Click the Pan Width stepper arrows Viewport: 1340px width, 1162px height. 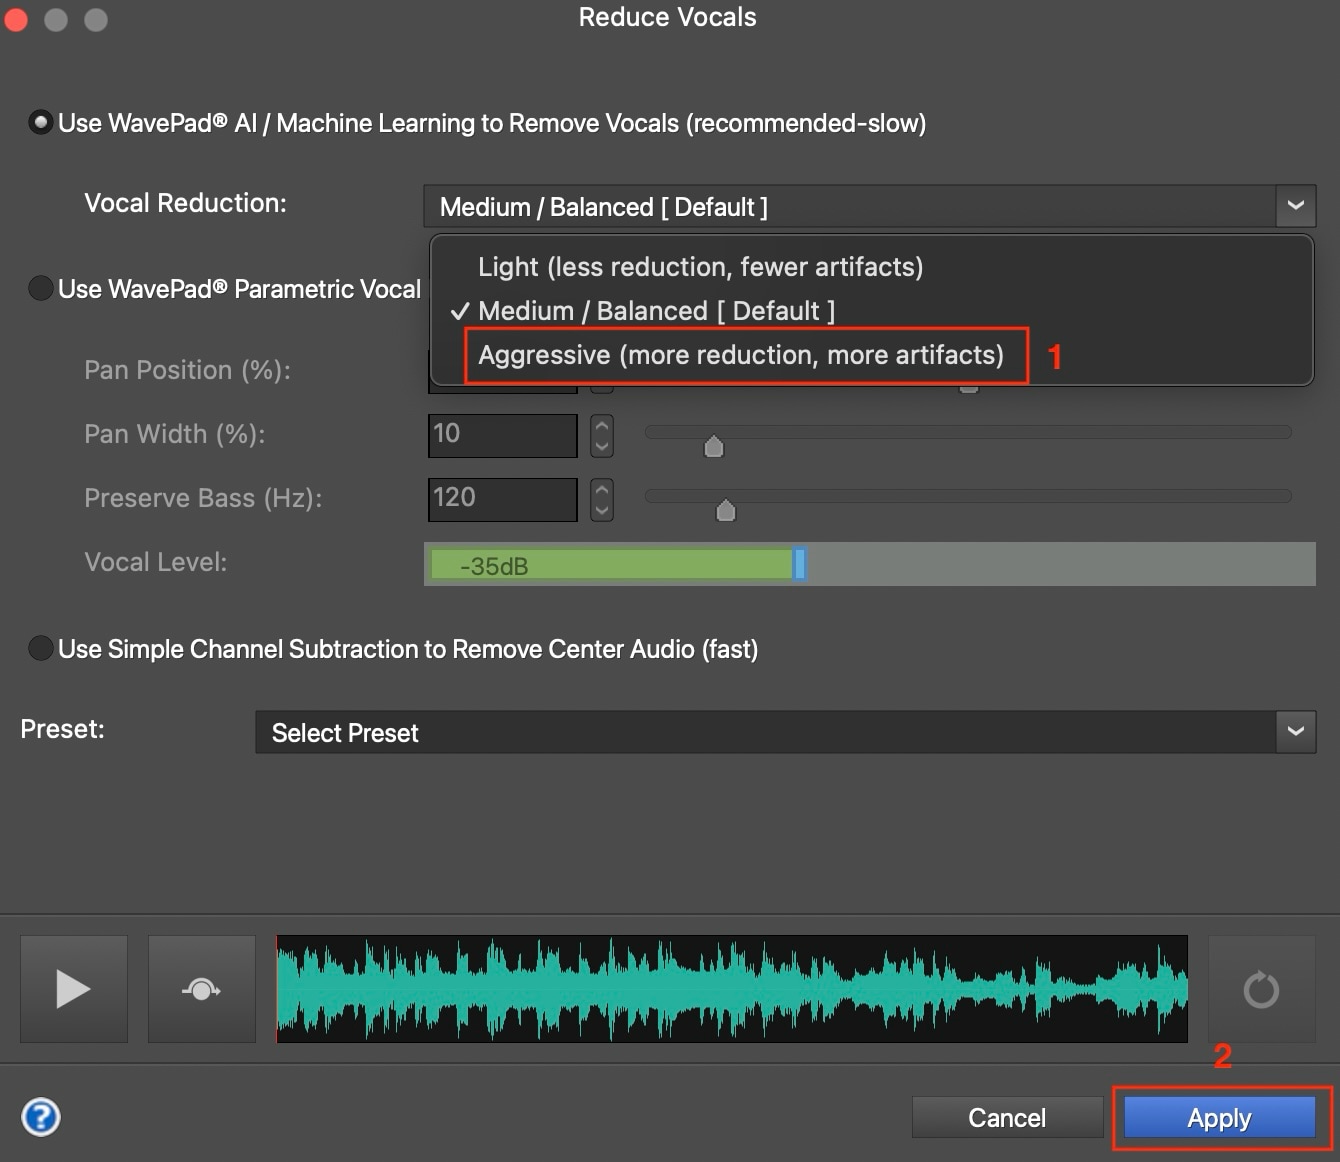[602, 435]
